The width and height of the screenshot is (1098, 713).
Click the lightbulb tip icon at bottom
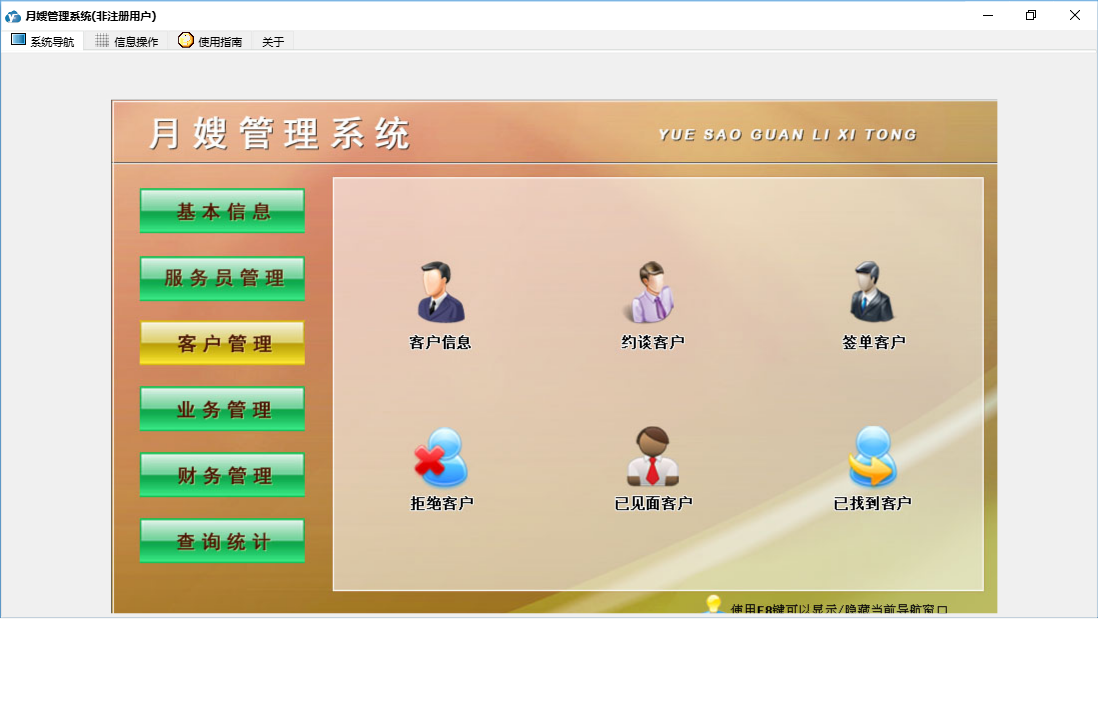point(713,604)
